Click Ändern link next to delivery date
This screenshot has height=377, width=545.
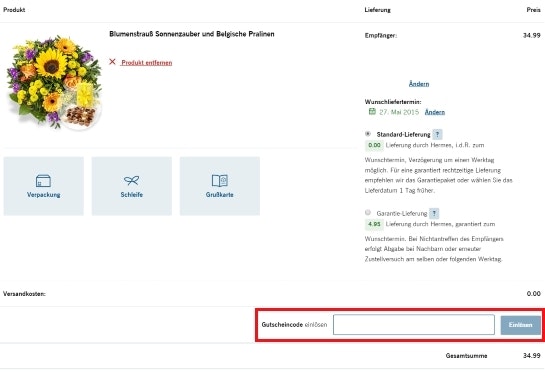(435, 112)
